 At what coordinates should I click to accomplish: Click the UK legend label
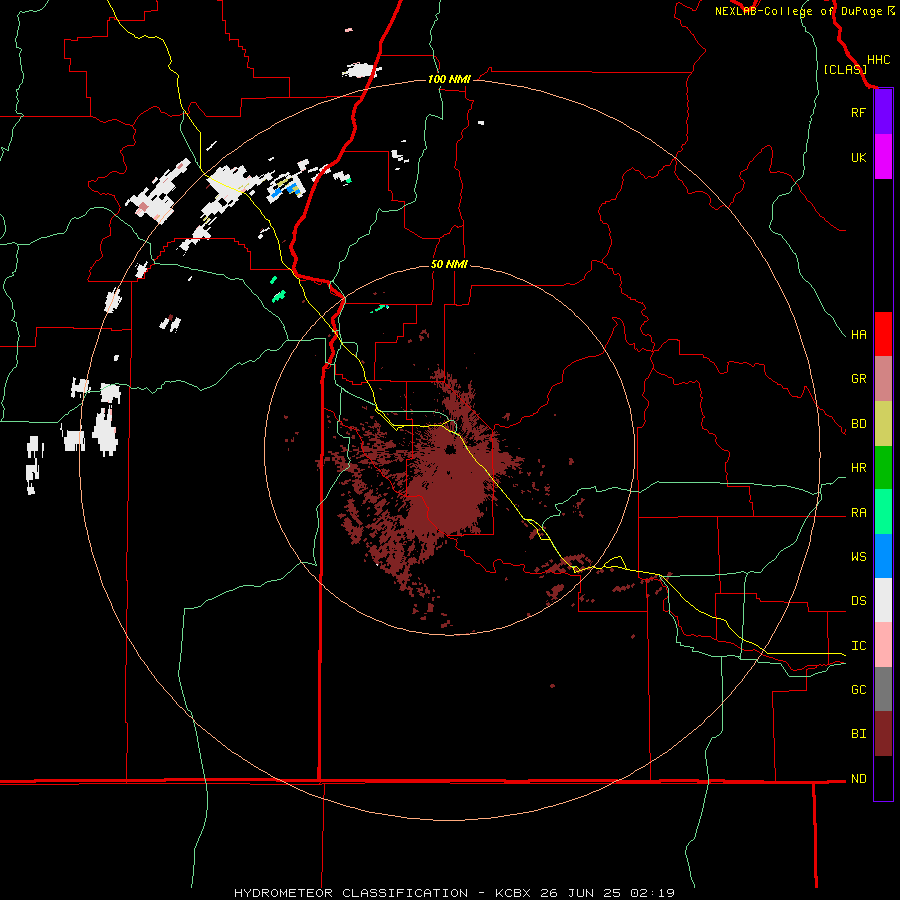[858, 157]
